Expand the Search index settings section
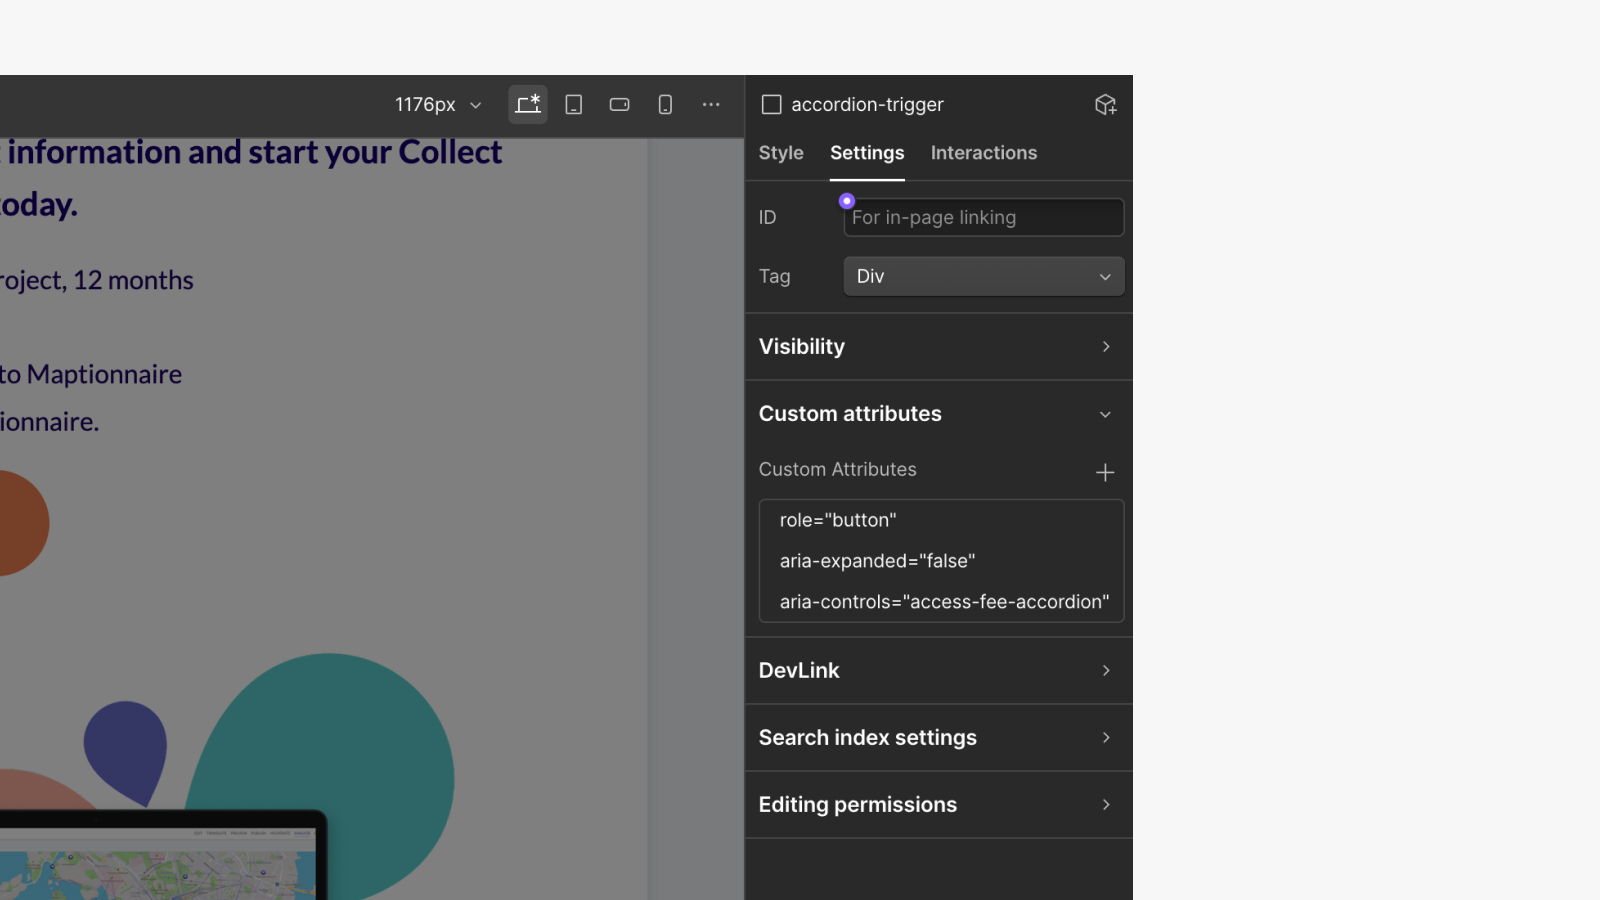The image size is (1600, 900). tap(938, 737)
